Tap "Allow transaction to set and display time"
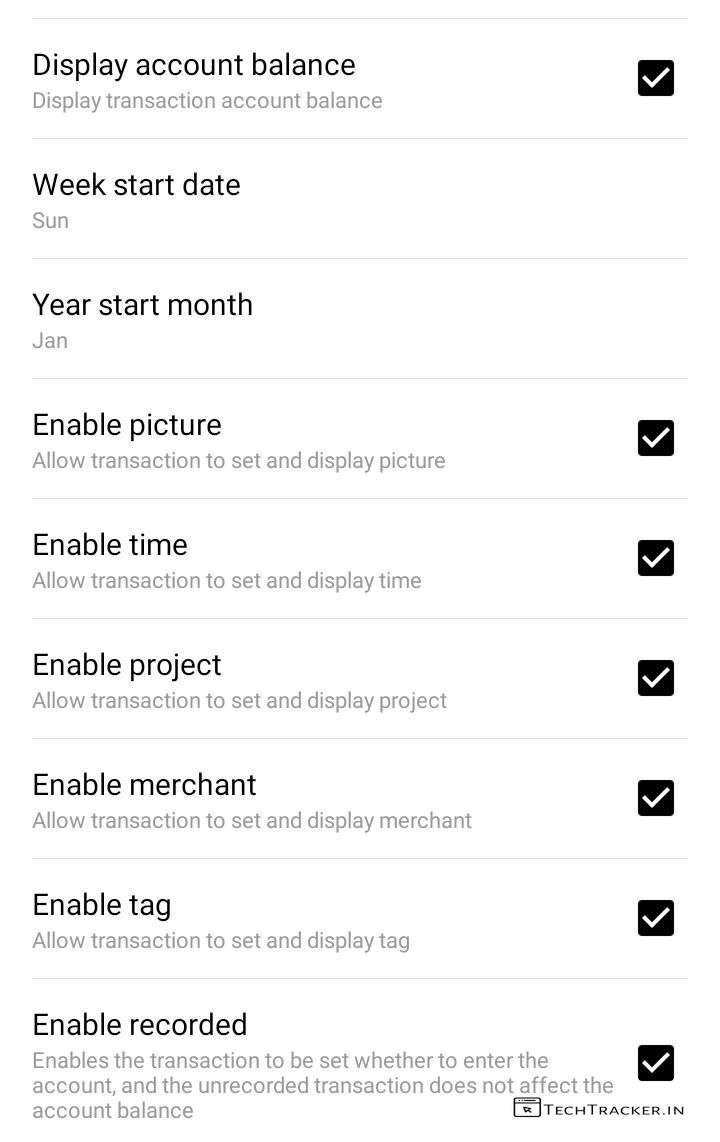Viewport: 720px width, 1142px height. point(226,581)
